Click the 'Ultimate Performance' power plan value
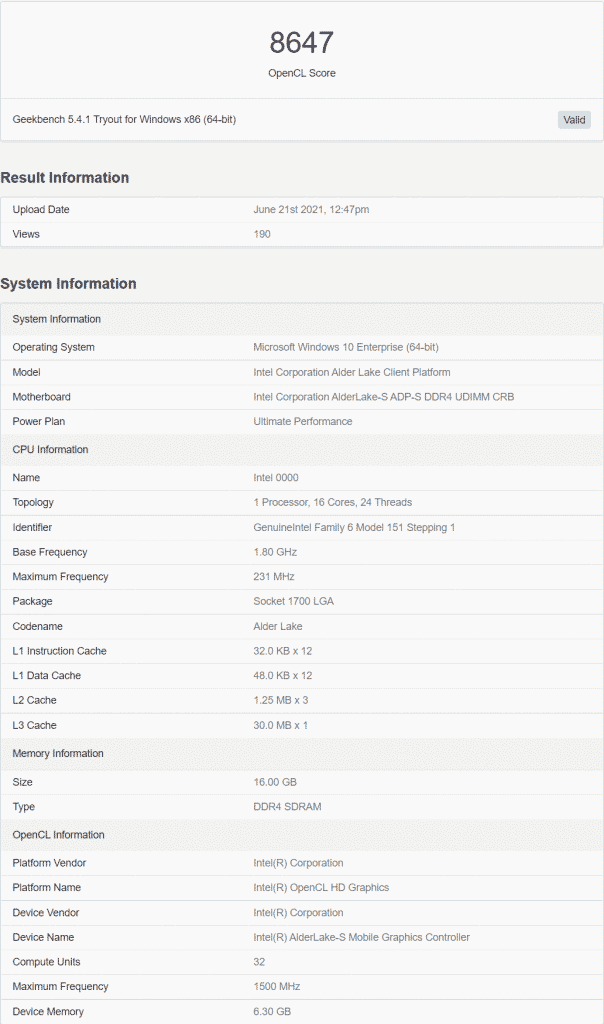 [303, 422]
